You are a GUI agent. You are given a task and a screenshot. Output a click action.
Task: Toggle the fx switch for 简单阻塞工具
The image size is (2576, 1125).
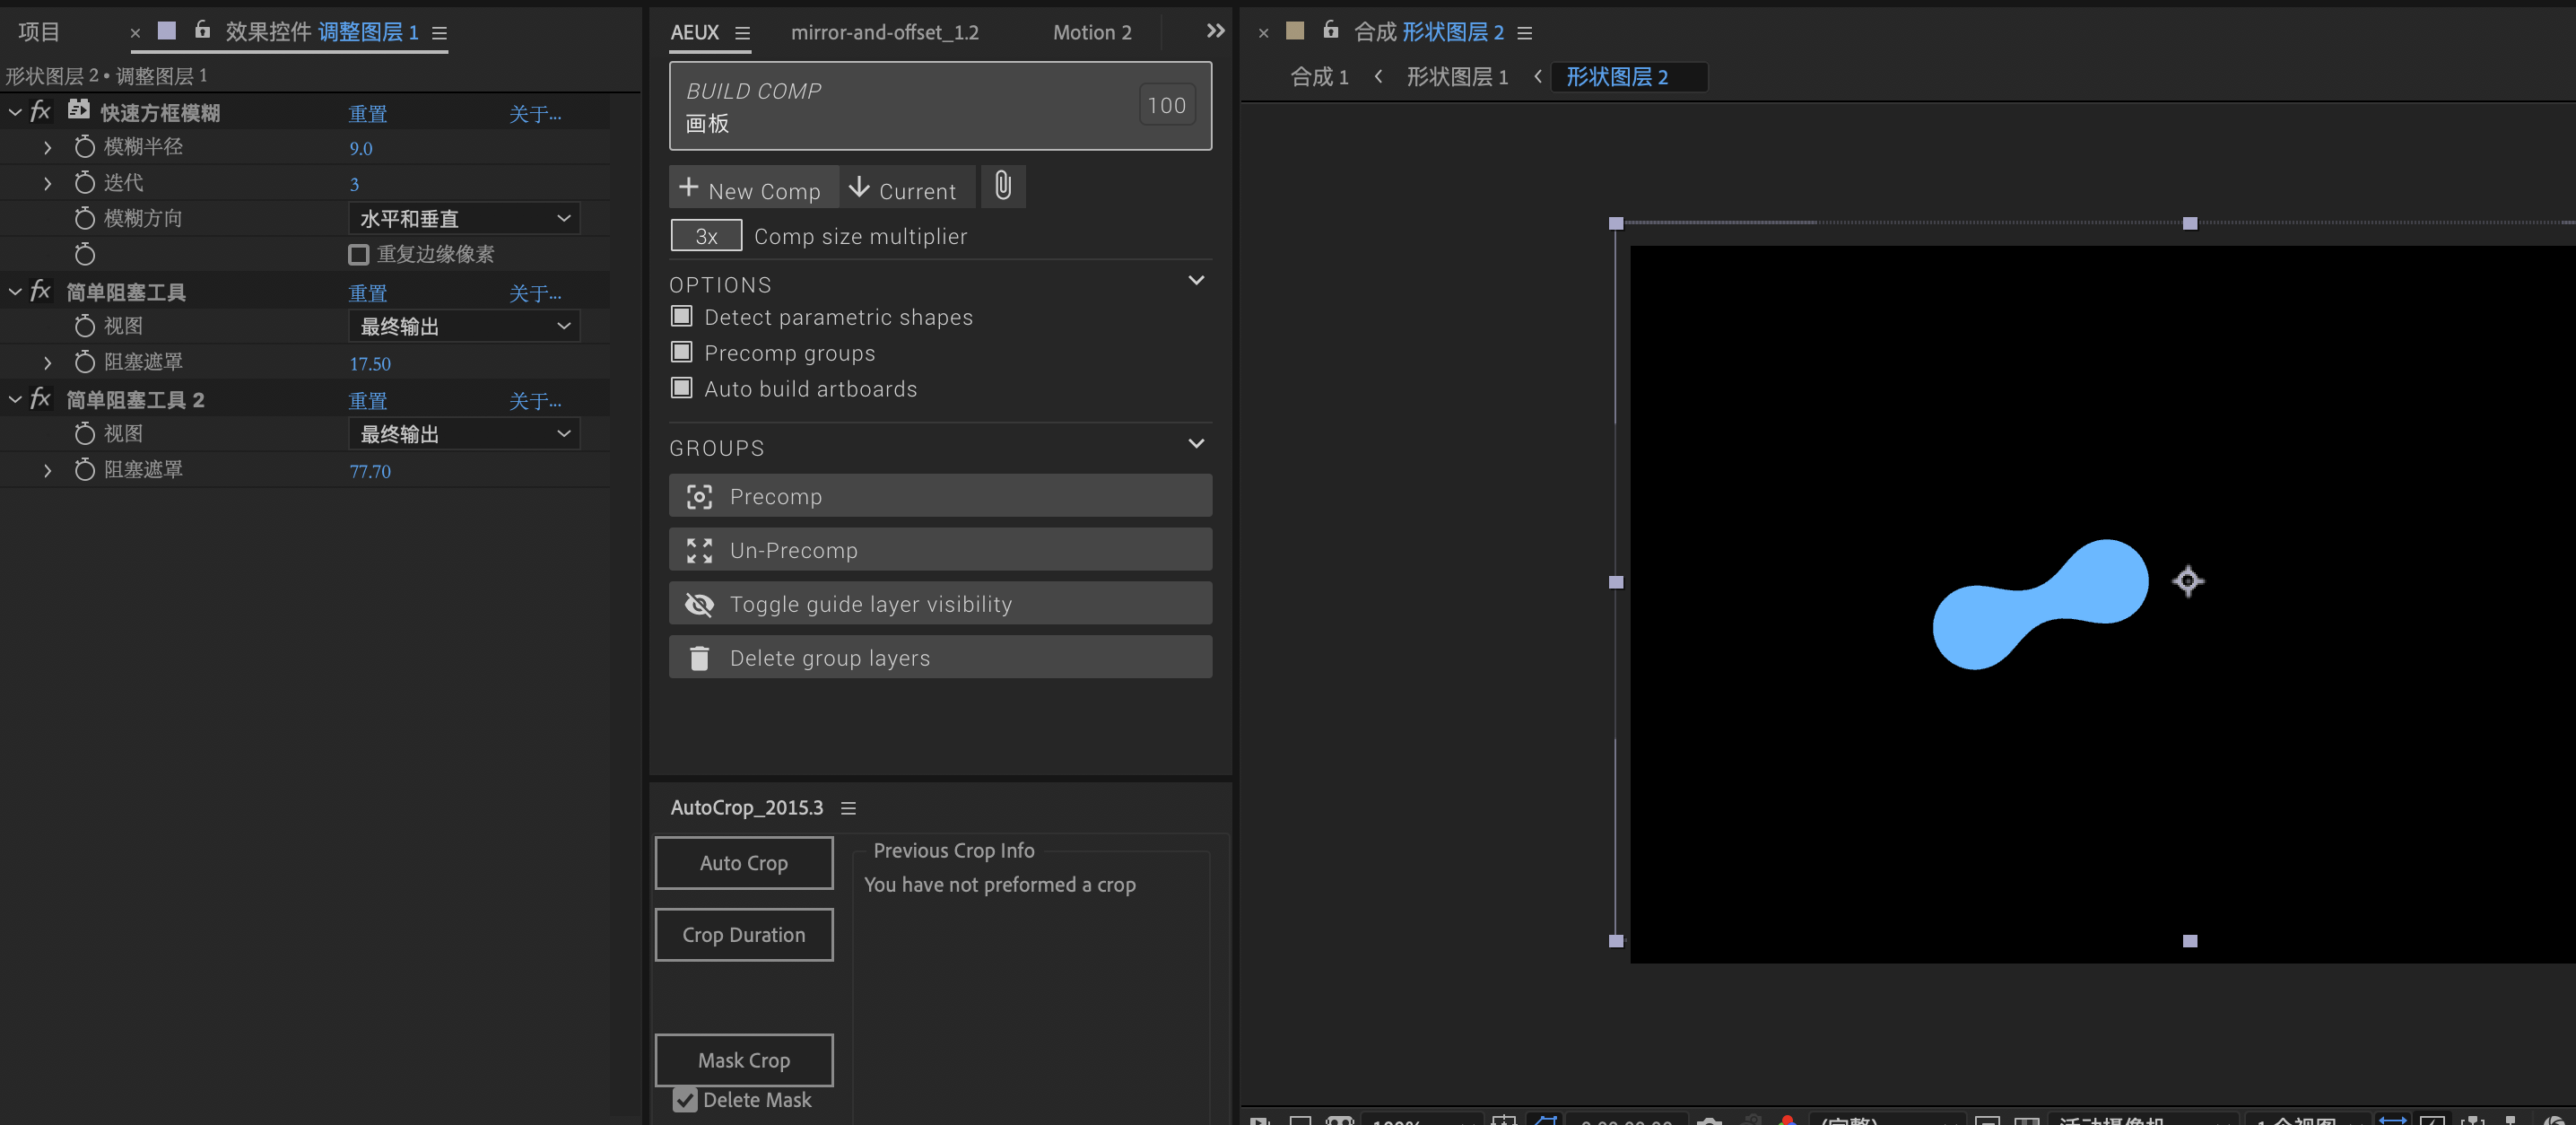click(x=40, y=291)
